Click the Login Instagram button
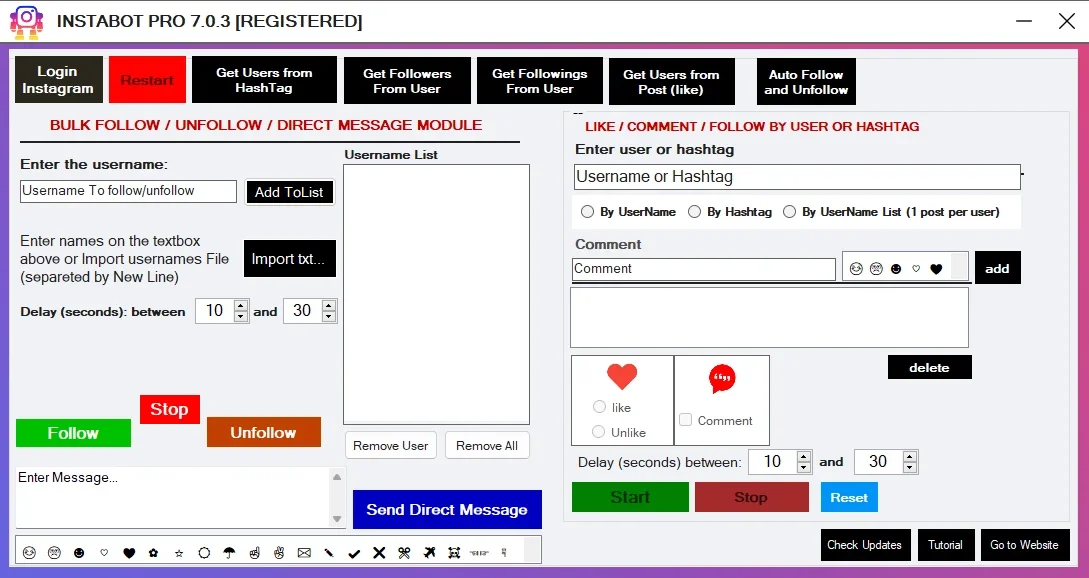Image resolution: width=1089 pixels, height=578 pixels. click(59, 80)
